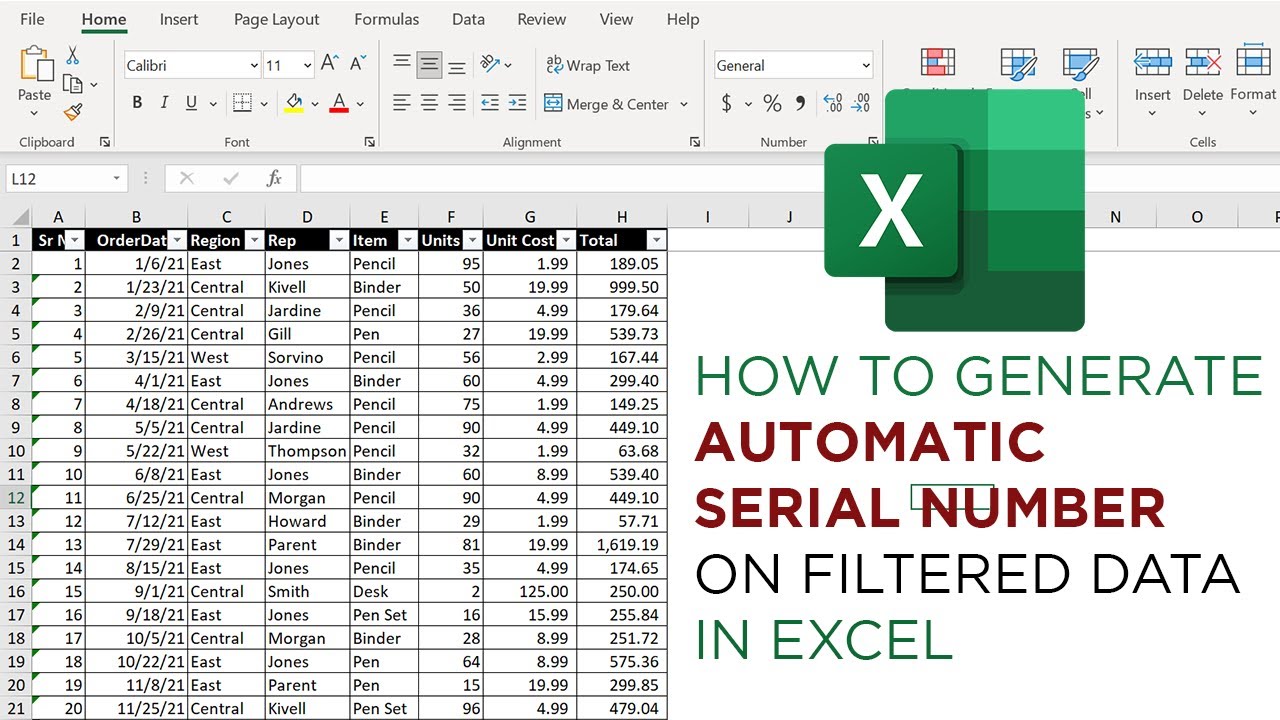Open the File menu
The height and width of the screenshot is (720, 1280).
tap(32, 19)
